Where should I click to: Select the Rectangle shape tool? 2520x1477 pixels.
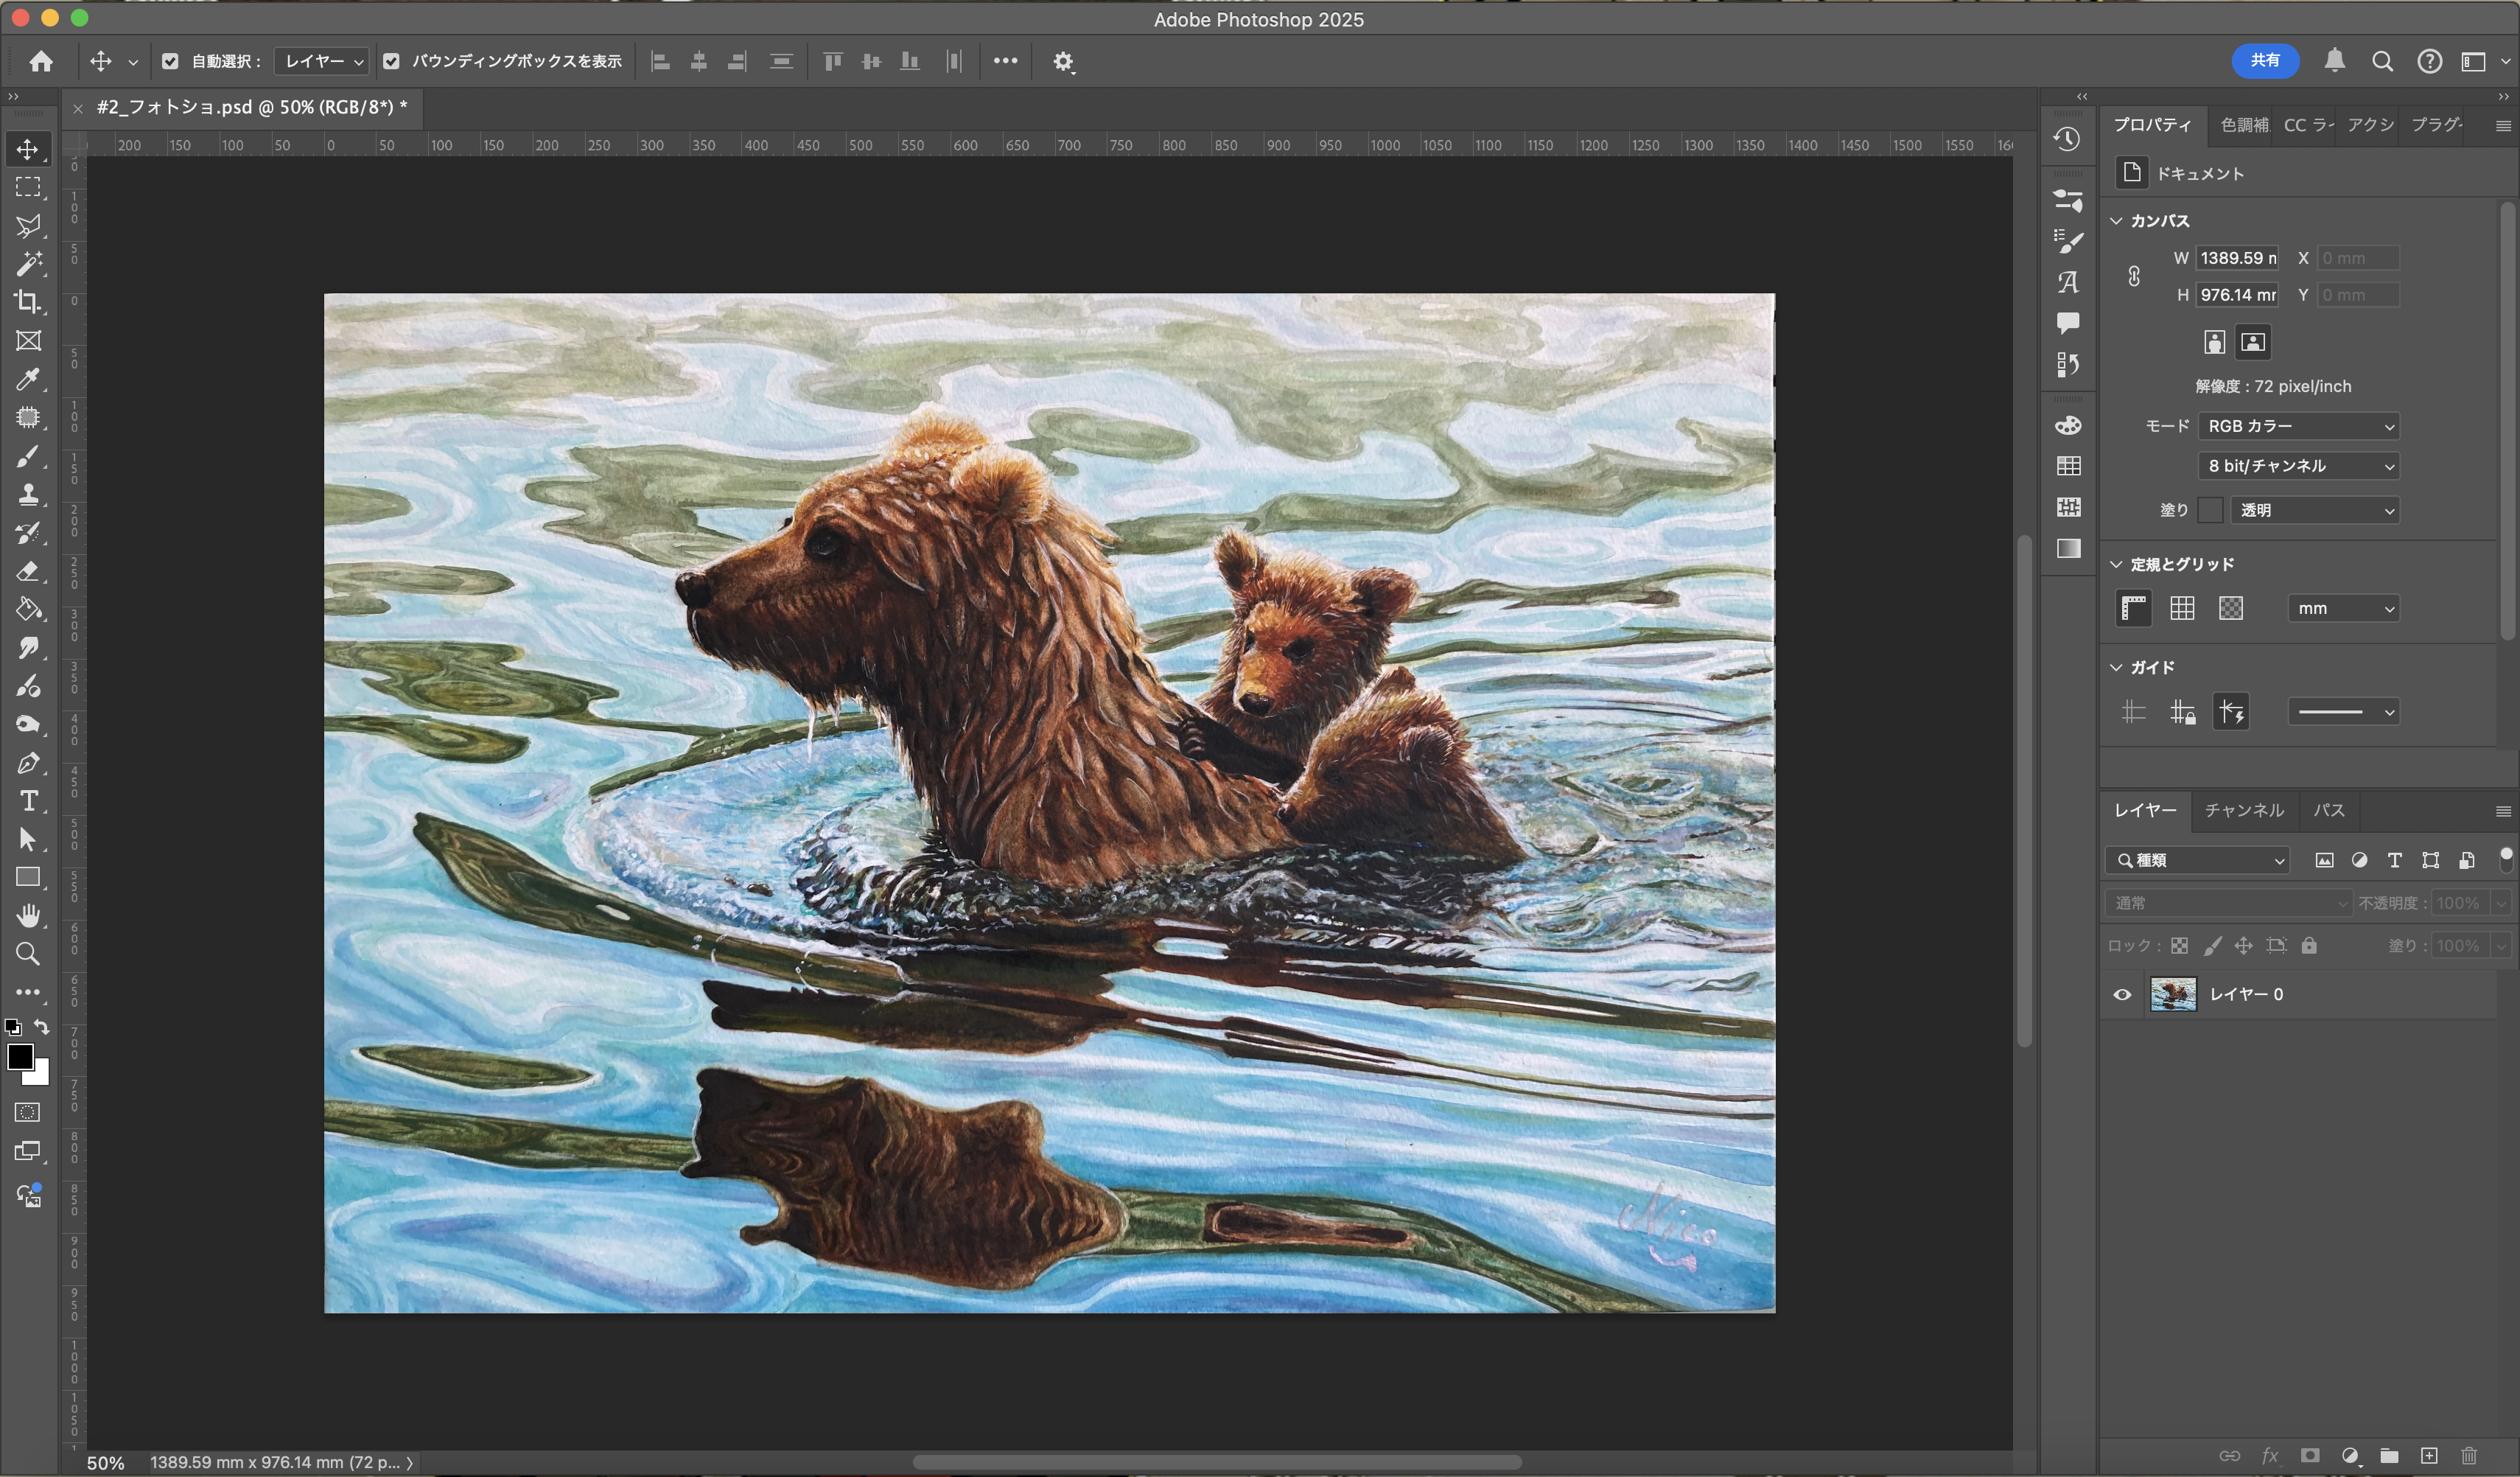(x=28, y=877)
